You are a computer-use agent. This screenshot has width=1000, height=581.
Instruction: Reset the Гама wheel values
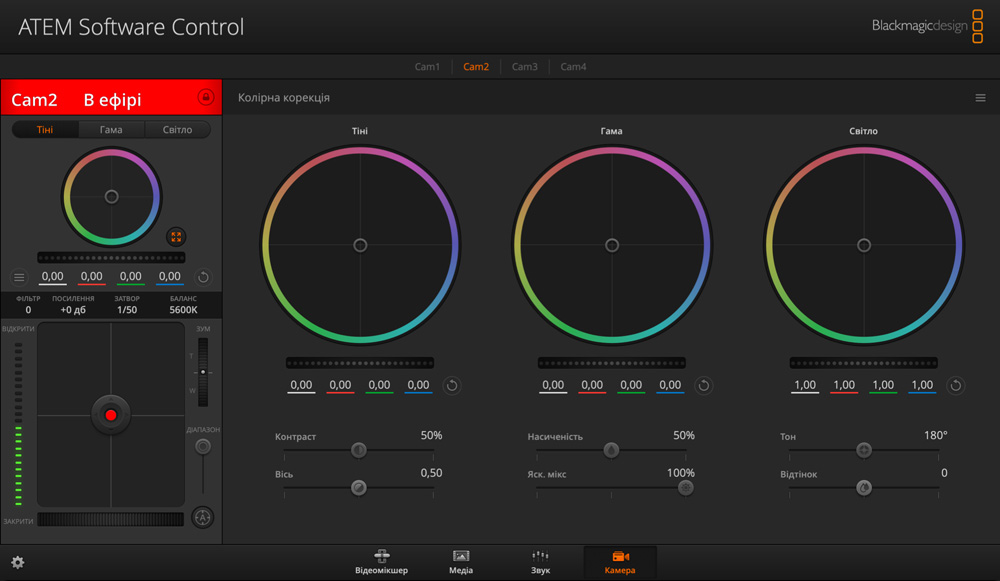704,385
